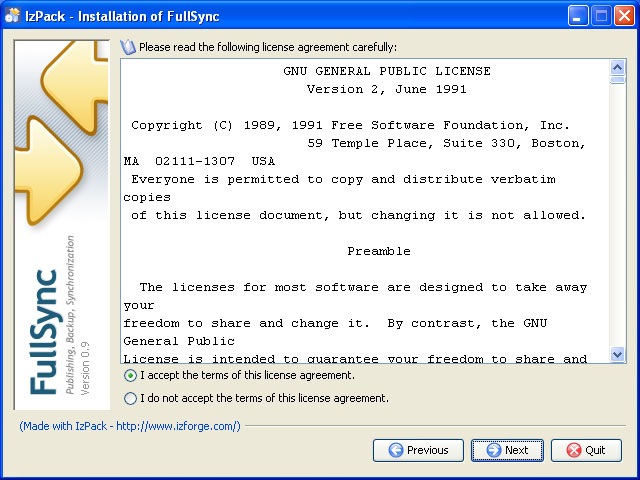
Task: Click the license scrollbar up arrow
Action: (618, 67)
